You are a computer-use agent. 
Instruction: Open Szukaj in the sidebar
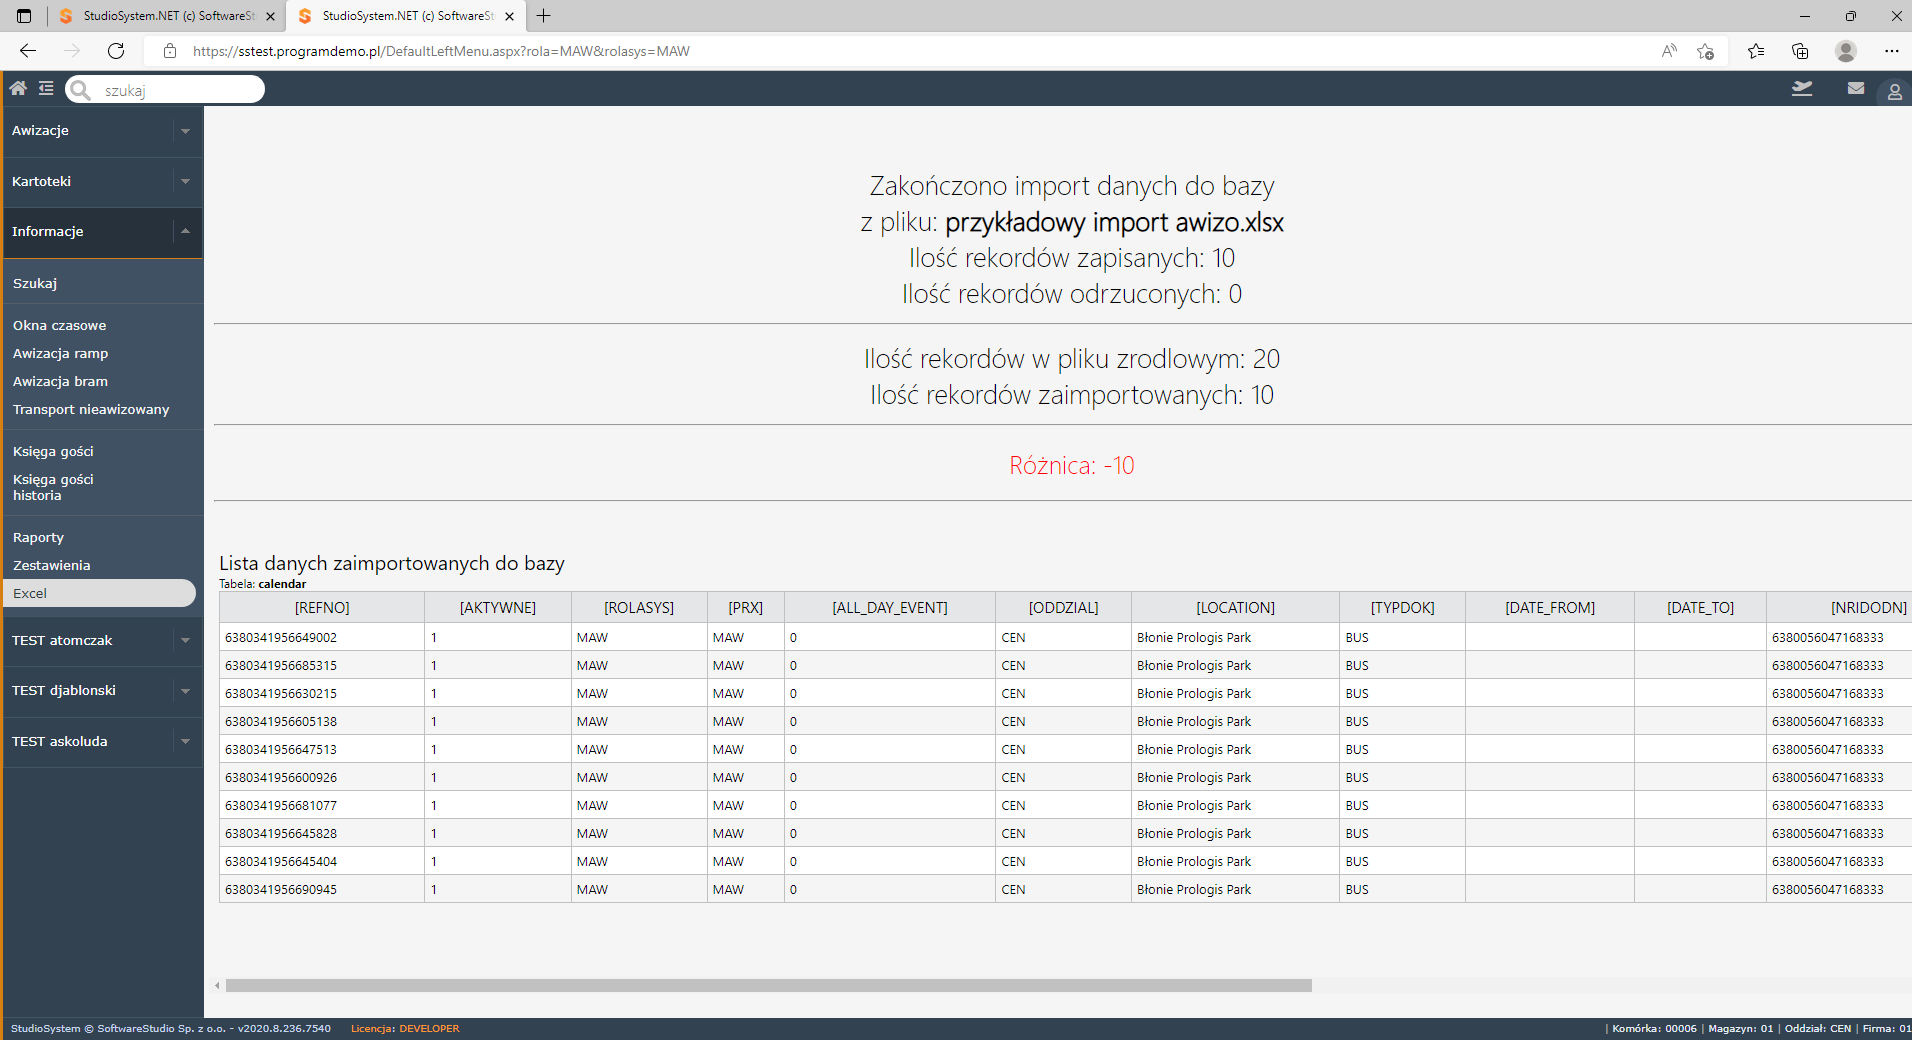pyautogui.click(x=35, y=283)
